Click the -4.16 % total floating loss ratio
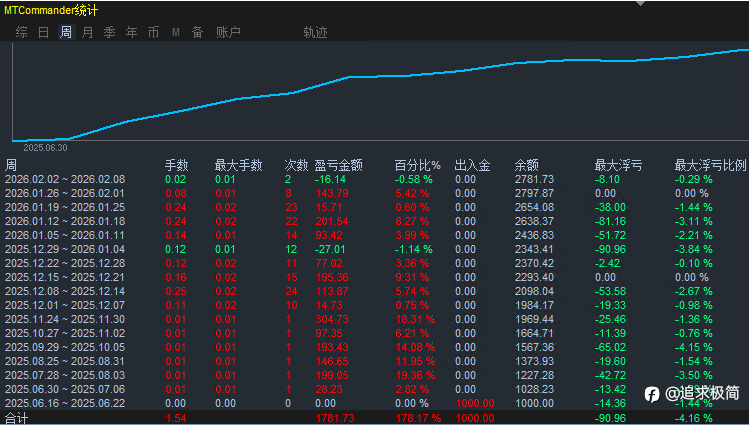749x425 pixels. point(694,418)
